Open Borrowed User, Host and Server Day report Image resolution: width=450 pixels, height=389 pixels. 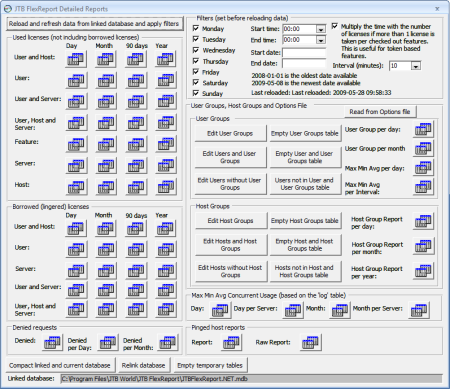tap(76, 309)
